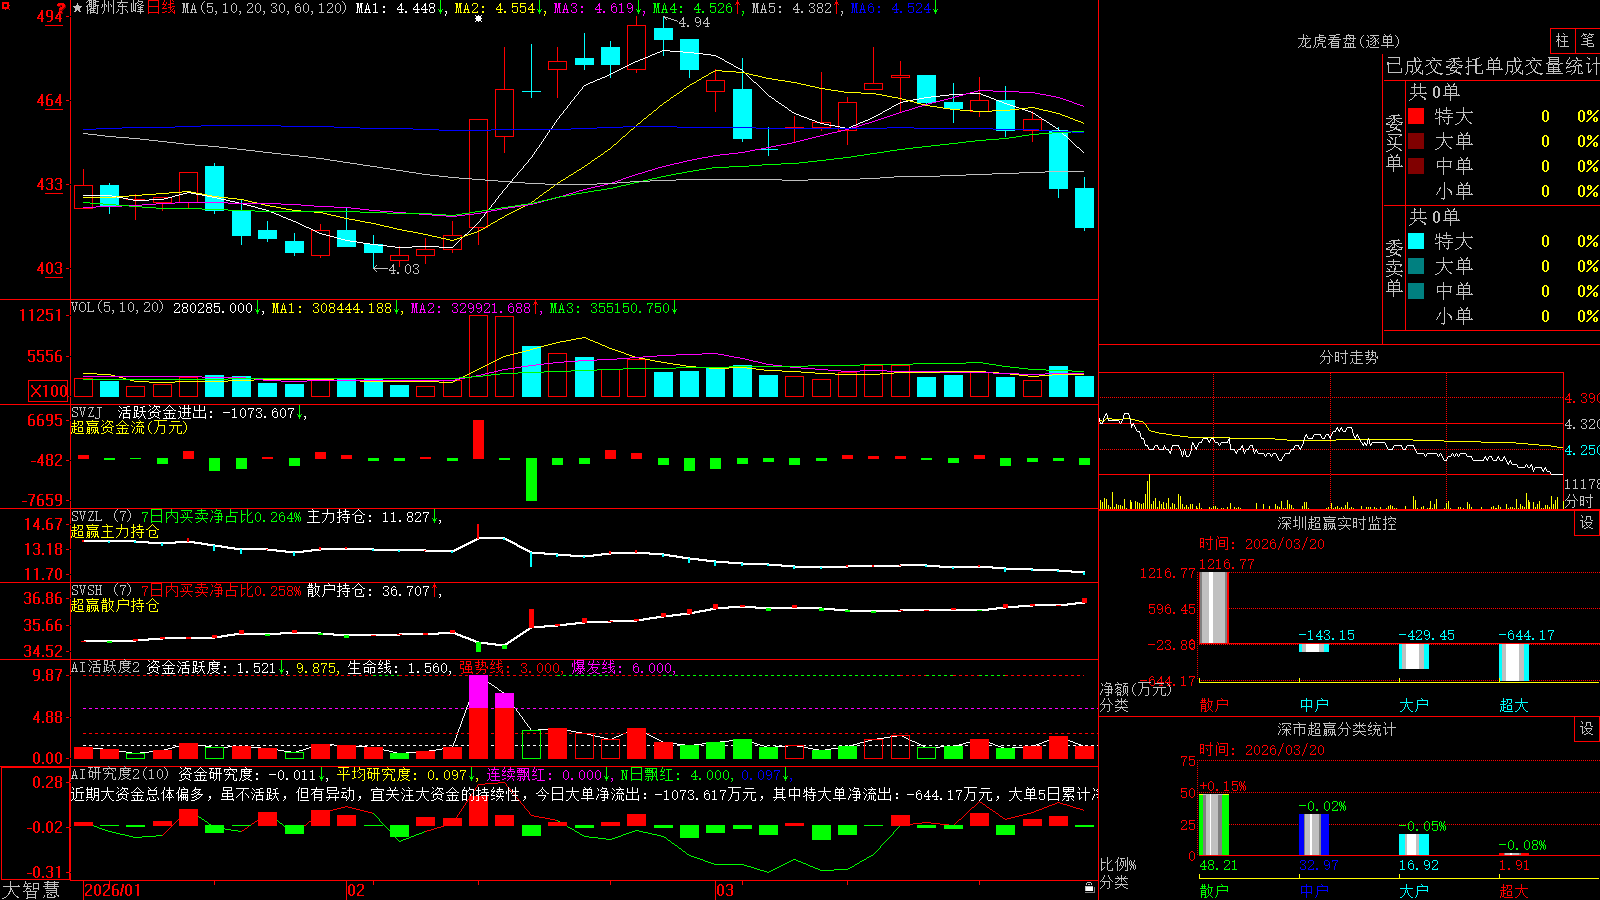Click the SVSH (7) indicator name
Image resolution: width=1600 pixels, height=900 pixels.
pos(101,590)
